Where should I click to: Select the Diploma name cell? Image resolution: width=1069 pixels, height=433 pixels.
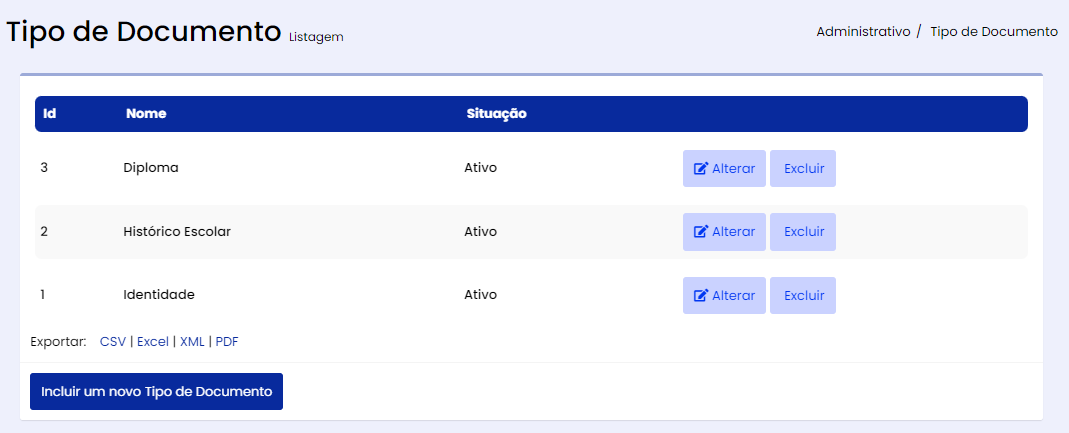150,168
